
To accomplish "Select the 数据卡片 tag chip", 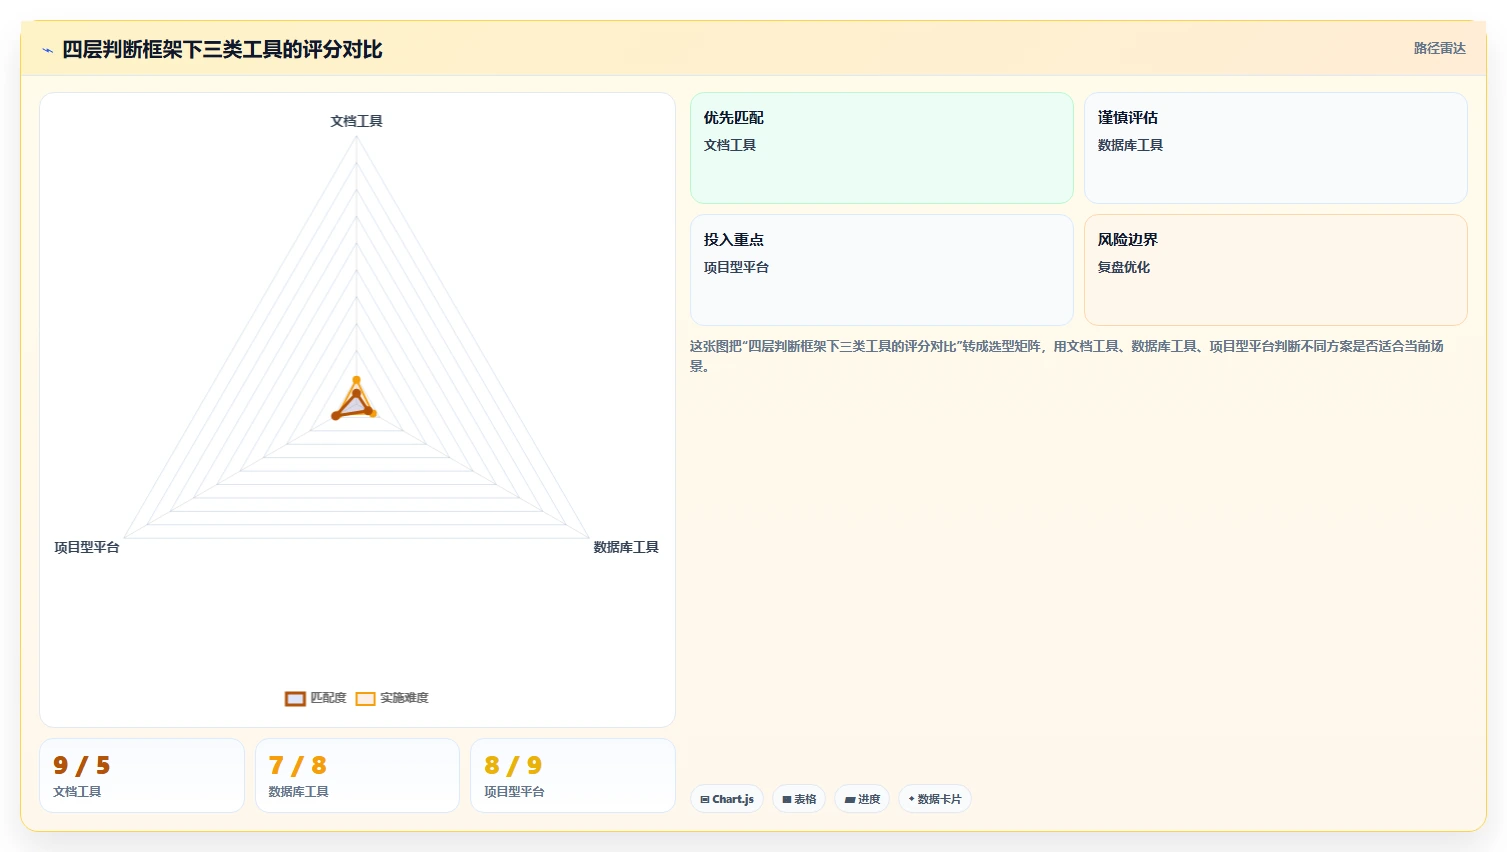I will point(935,799).
